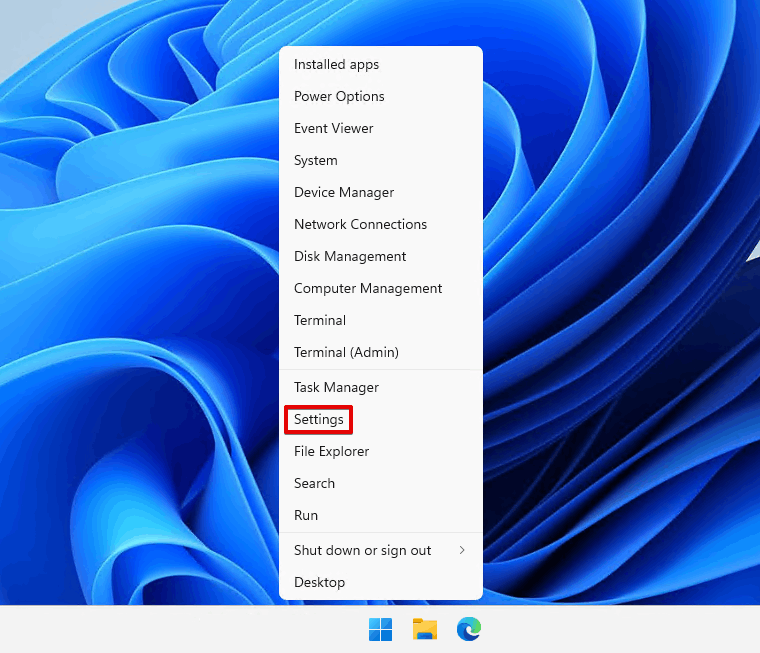The image size is (760, 653).
Task: Select Disk Management
Action: coord(380,256)
